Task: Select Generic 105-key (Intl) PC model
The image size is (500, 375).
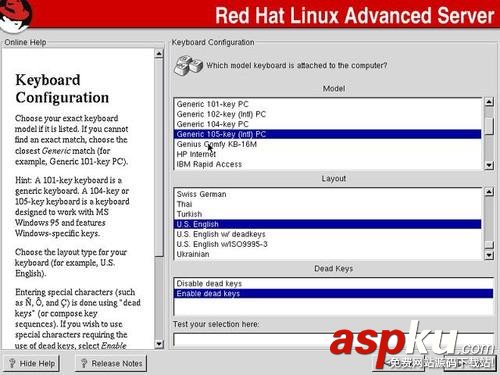Action: click(x=327, y=134)
